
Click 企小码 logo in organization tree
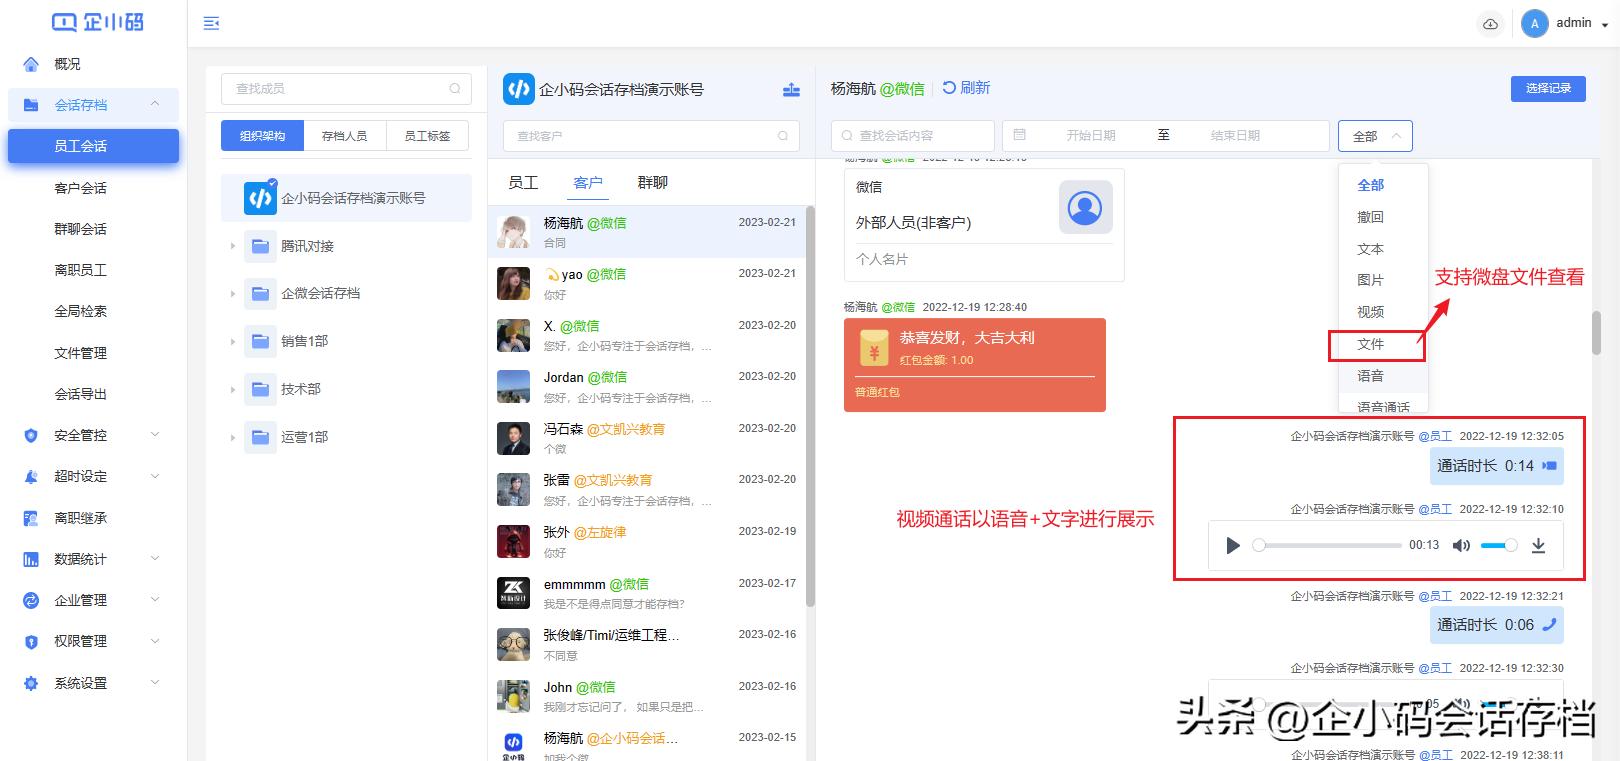(260, 198)
